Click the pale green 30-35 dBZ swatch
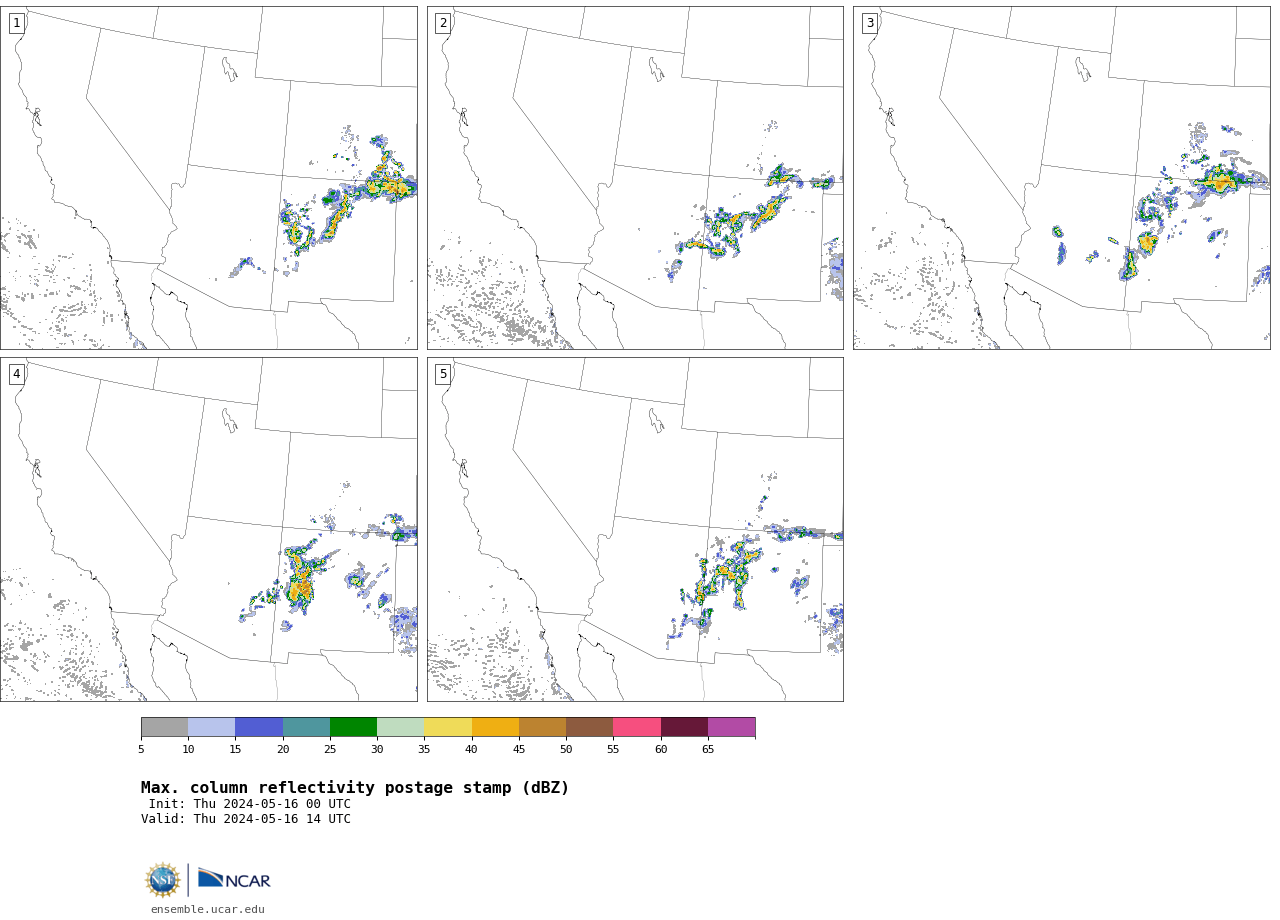 pyautogui.click(x=401, y=727)
